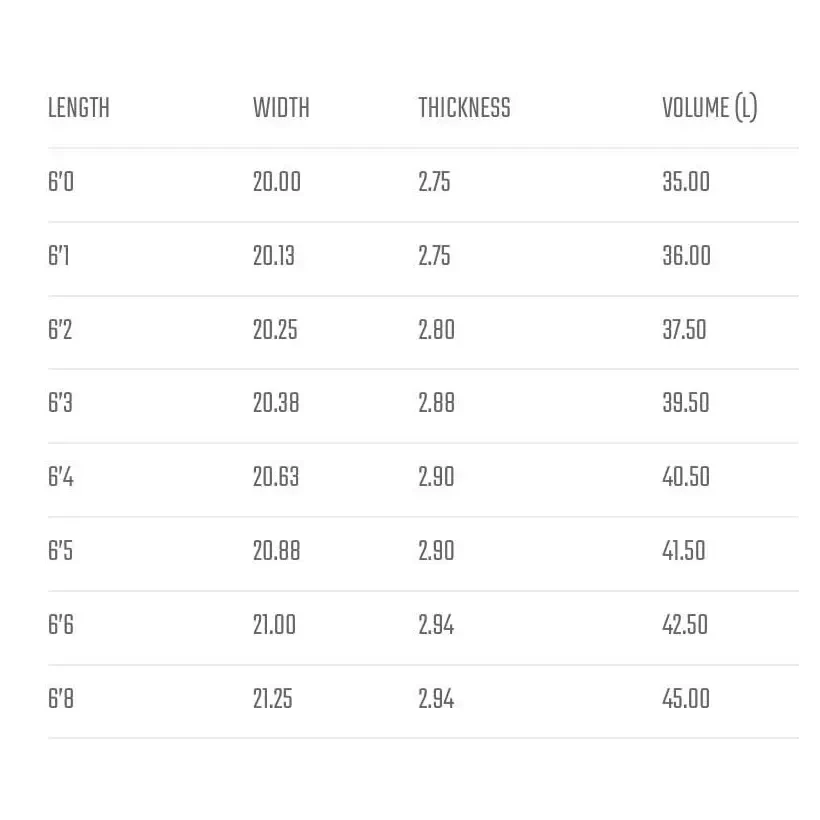Click the 45.00 volume value
The width and height of the screenshot is (820, 820).
(x=686, y=699)
